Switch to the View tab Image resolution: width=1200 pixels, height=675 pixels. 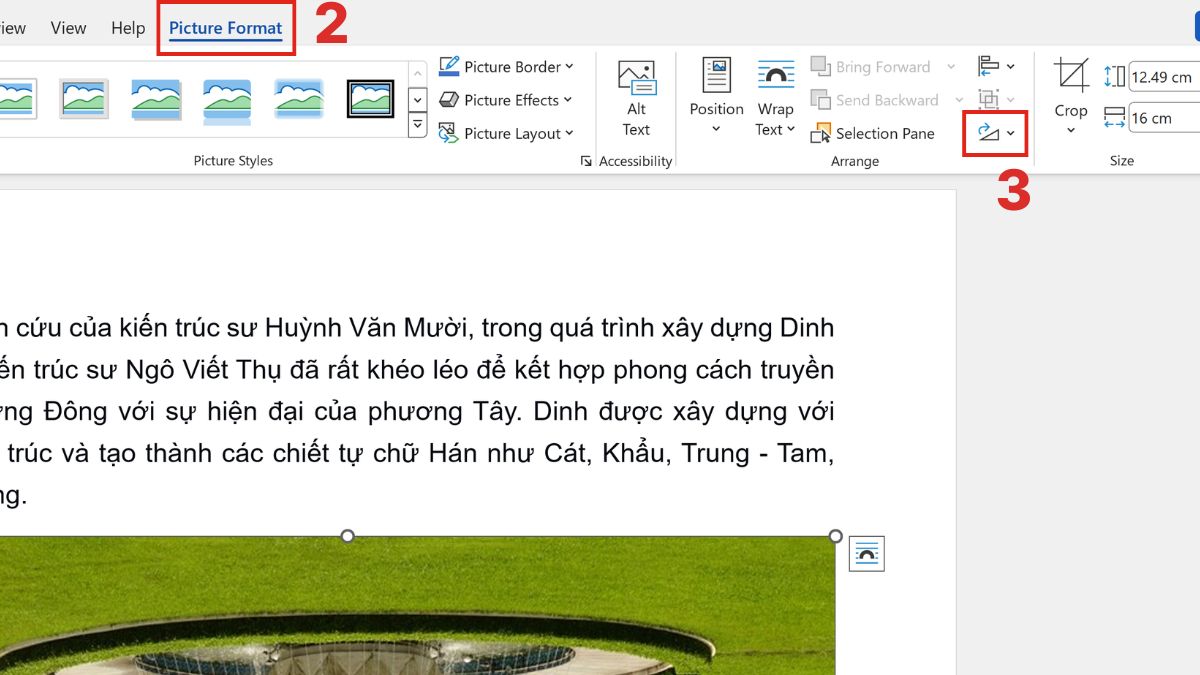(x=68, y=28)
